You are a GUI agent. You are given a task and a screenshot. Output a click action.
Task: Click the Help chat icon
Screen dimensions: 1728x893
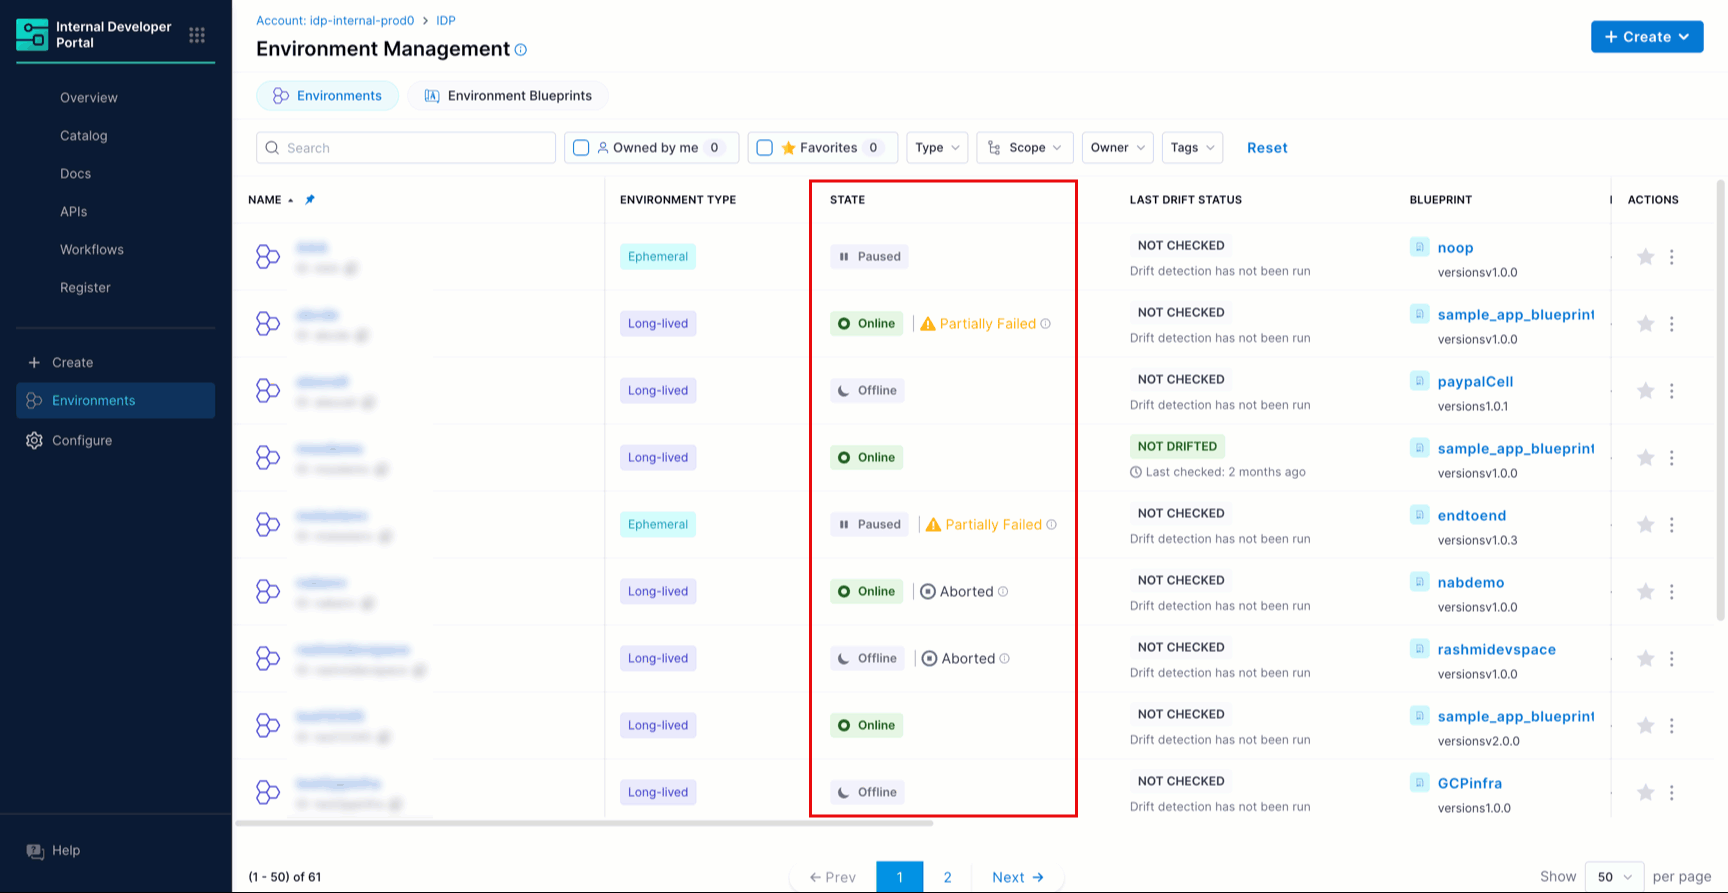35,851
